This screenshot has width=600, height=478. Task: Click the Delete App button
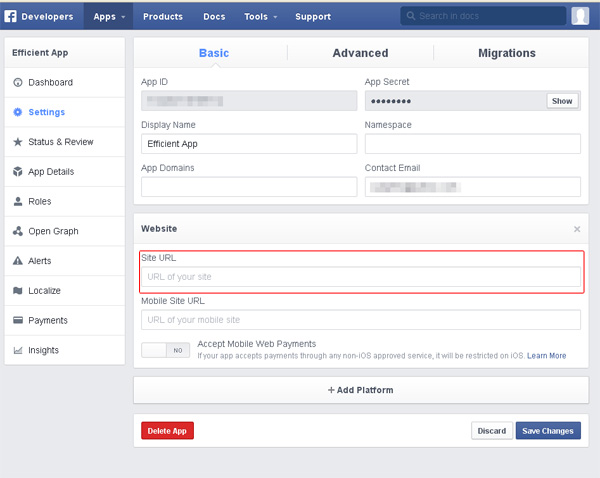point(167,431)
